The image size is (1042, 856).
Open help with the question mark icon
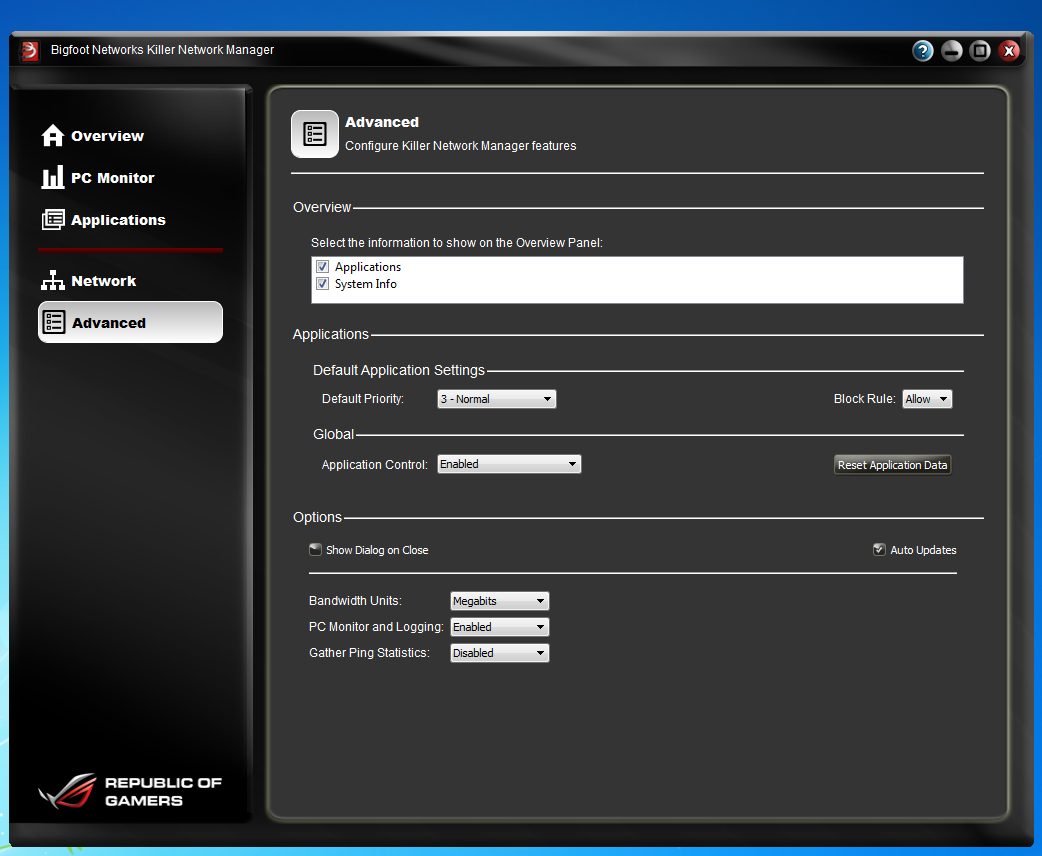coord(922,51)
